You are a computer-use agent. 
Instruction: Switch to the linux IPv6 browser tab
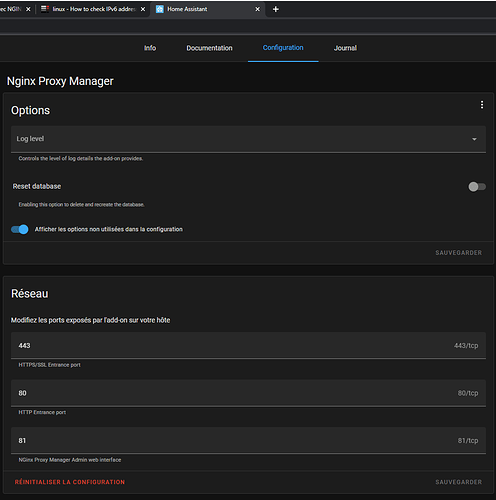tap(93, 9)
